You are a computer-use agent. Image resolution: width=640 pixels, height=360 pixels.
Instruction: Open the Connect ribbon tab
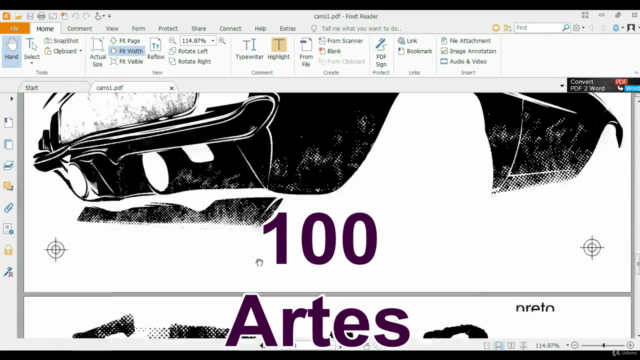(x=230, y=29)
